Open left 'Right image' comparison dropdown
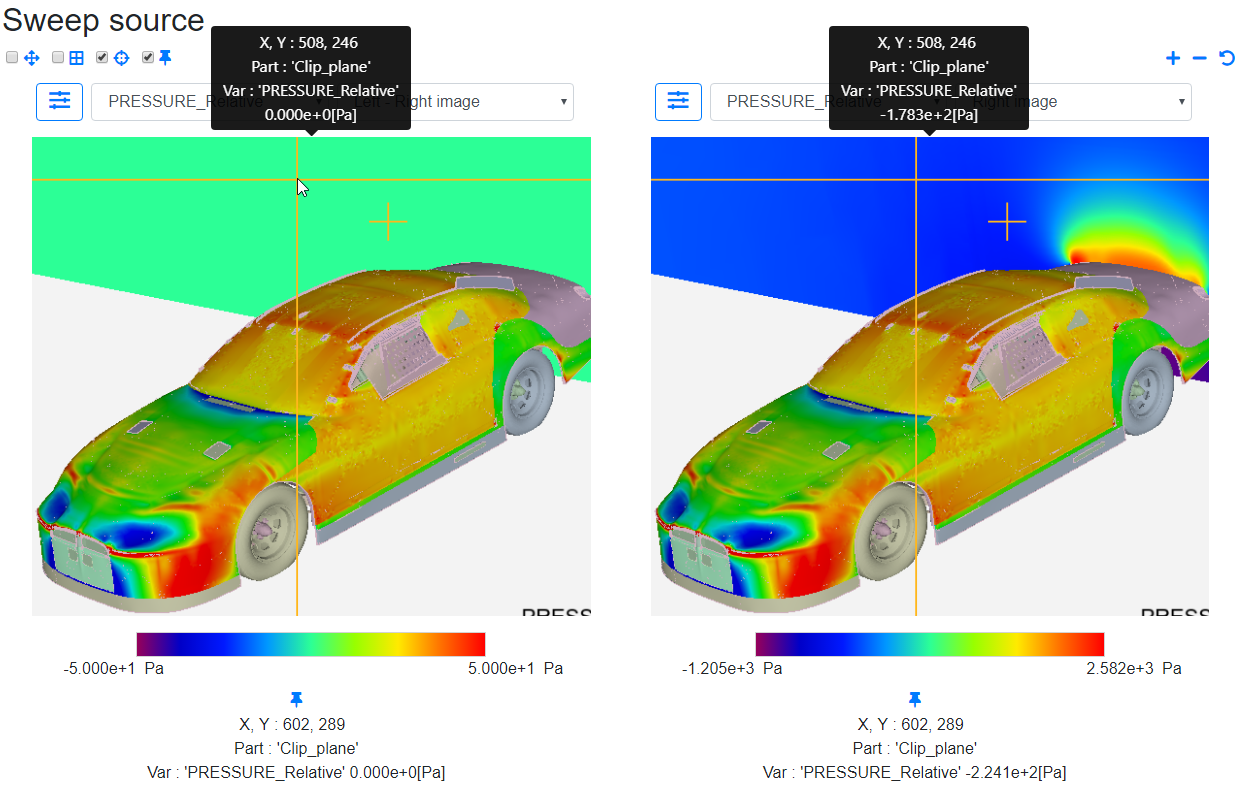 pyautogui.click(x=454, y=101)
